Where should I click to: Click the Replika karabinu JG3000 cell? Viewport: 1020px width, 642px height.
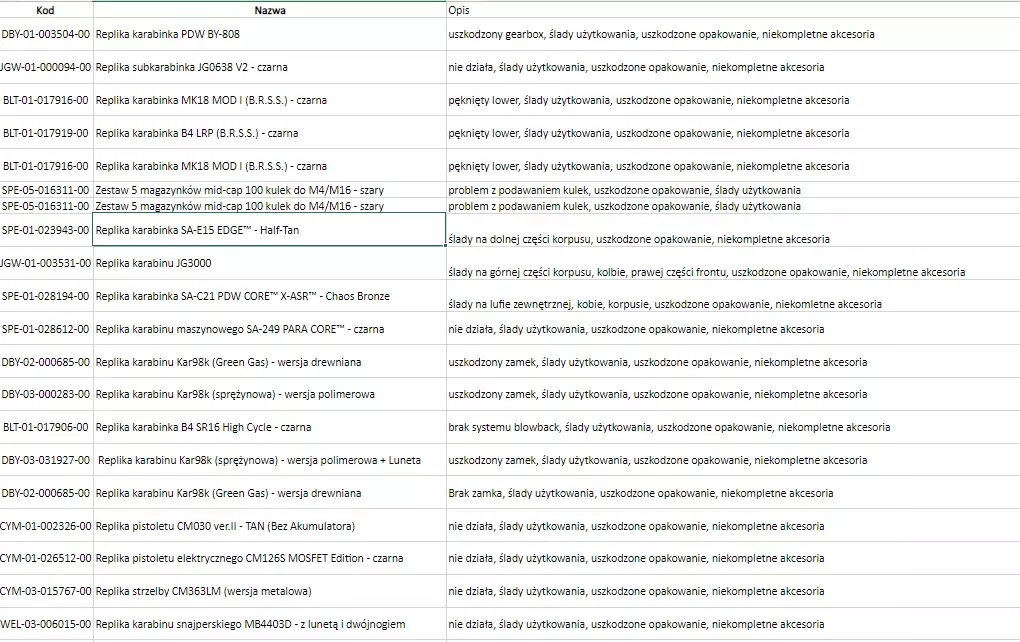[154, 263]
